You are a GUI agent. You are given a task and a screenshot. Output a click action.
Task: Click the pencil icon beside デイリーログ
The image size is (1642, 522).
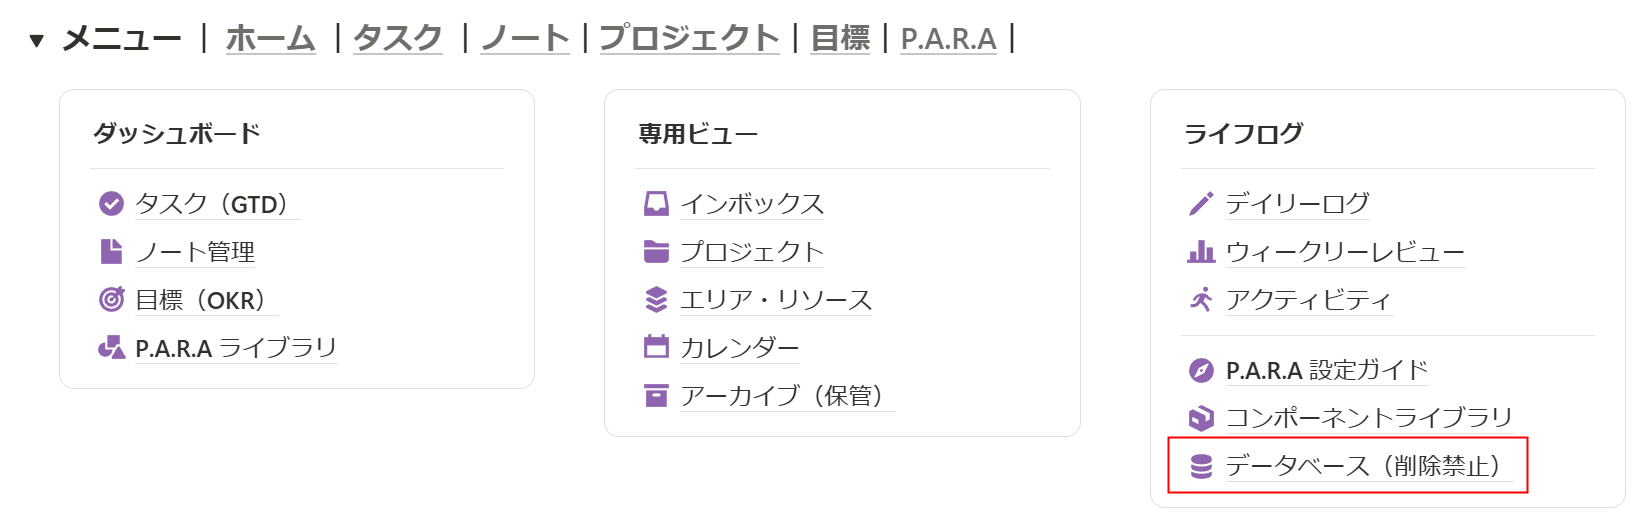1201,204
